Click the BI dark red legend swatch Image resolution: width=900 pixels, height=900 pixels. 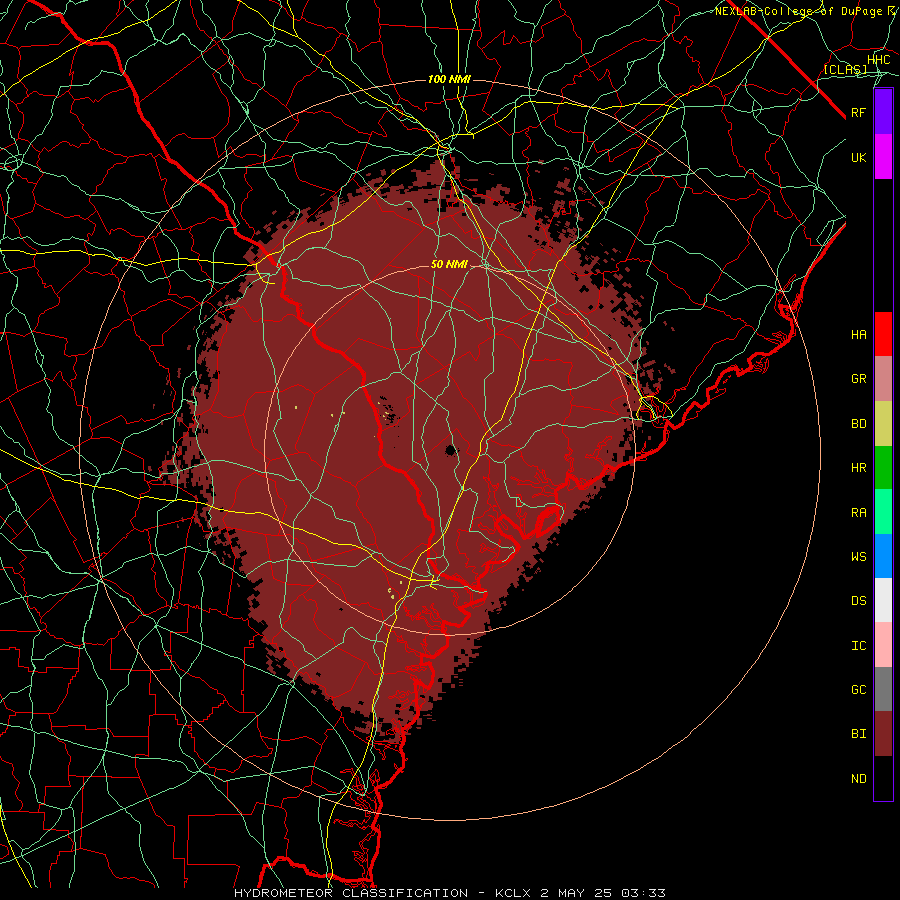pyautogui.click(x=883, y=734)
